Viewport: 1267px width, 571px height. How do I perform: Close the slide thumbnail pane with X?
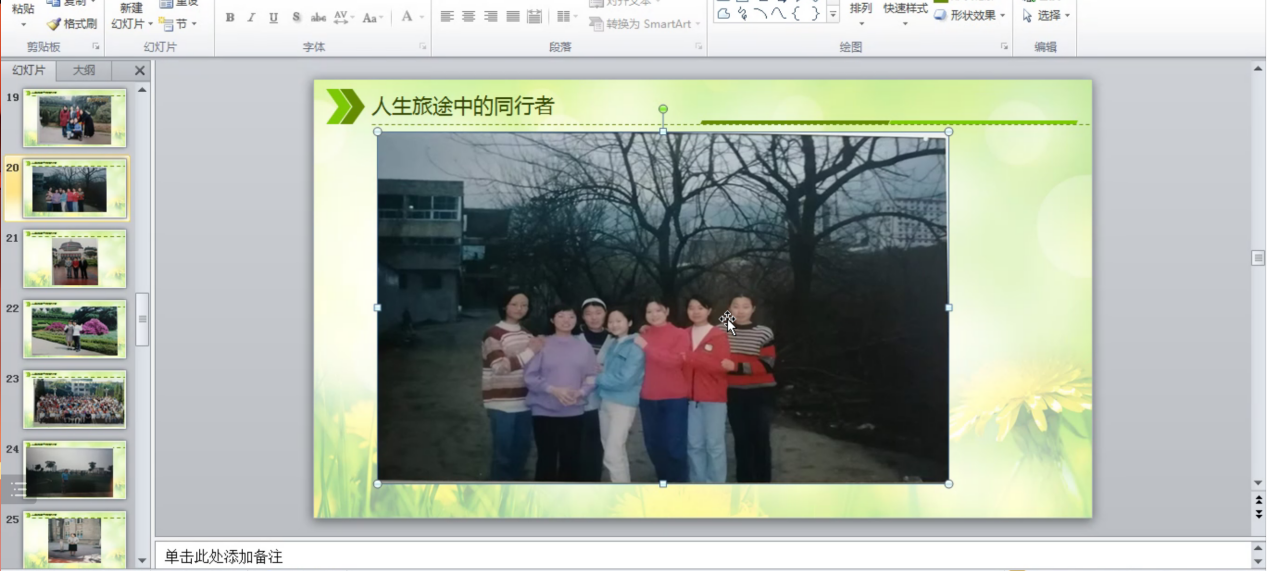click(x=140, y=70)
